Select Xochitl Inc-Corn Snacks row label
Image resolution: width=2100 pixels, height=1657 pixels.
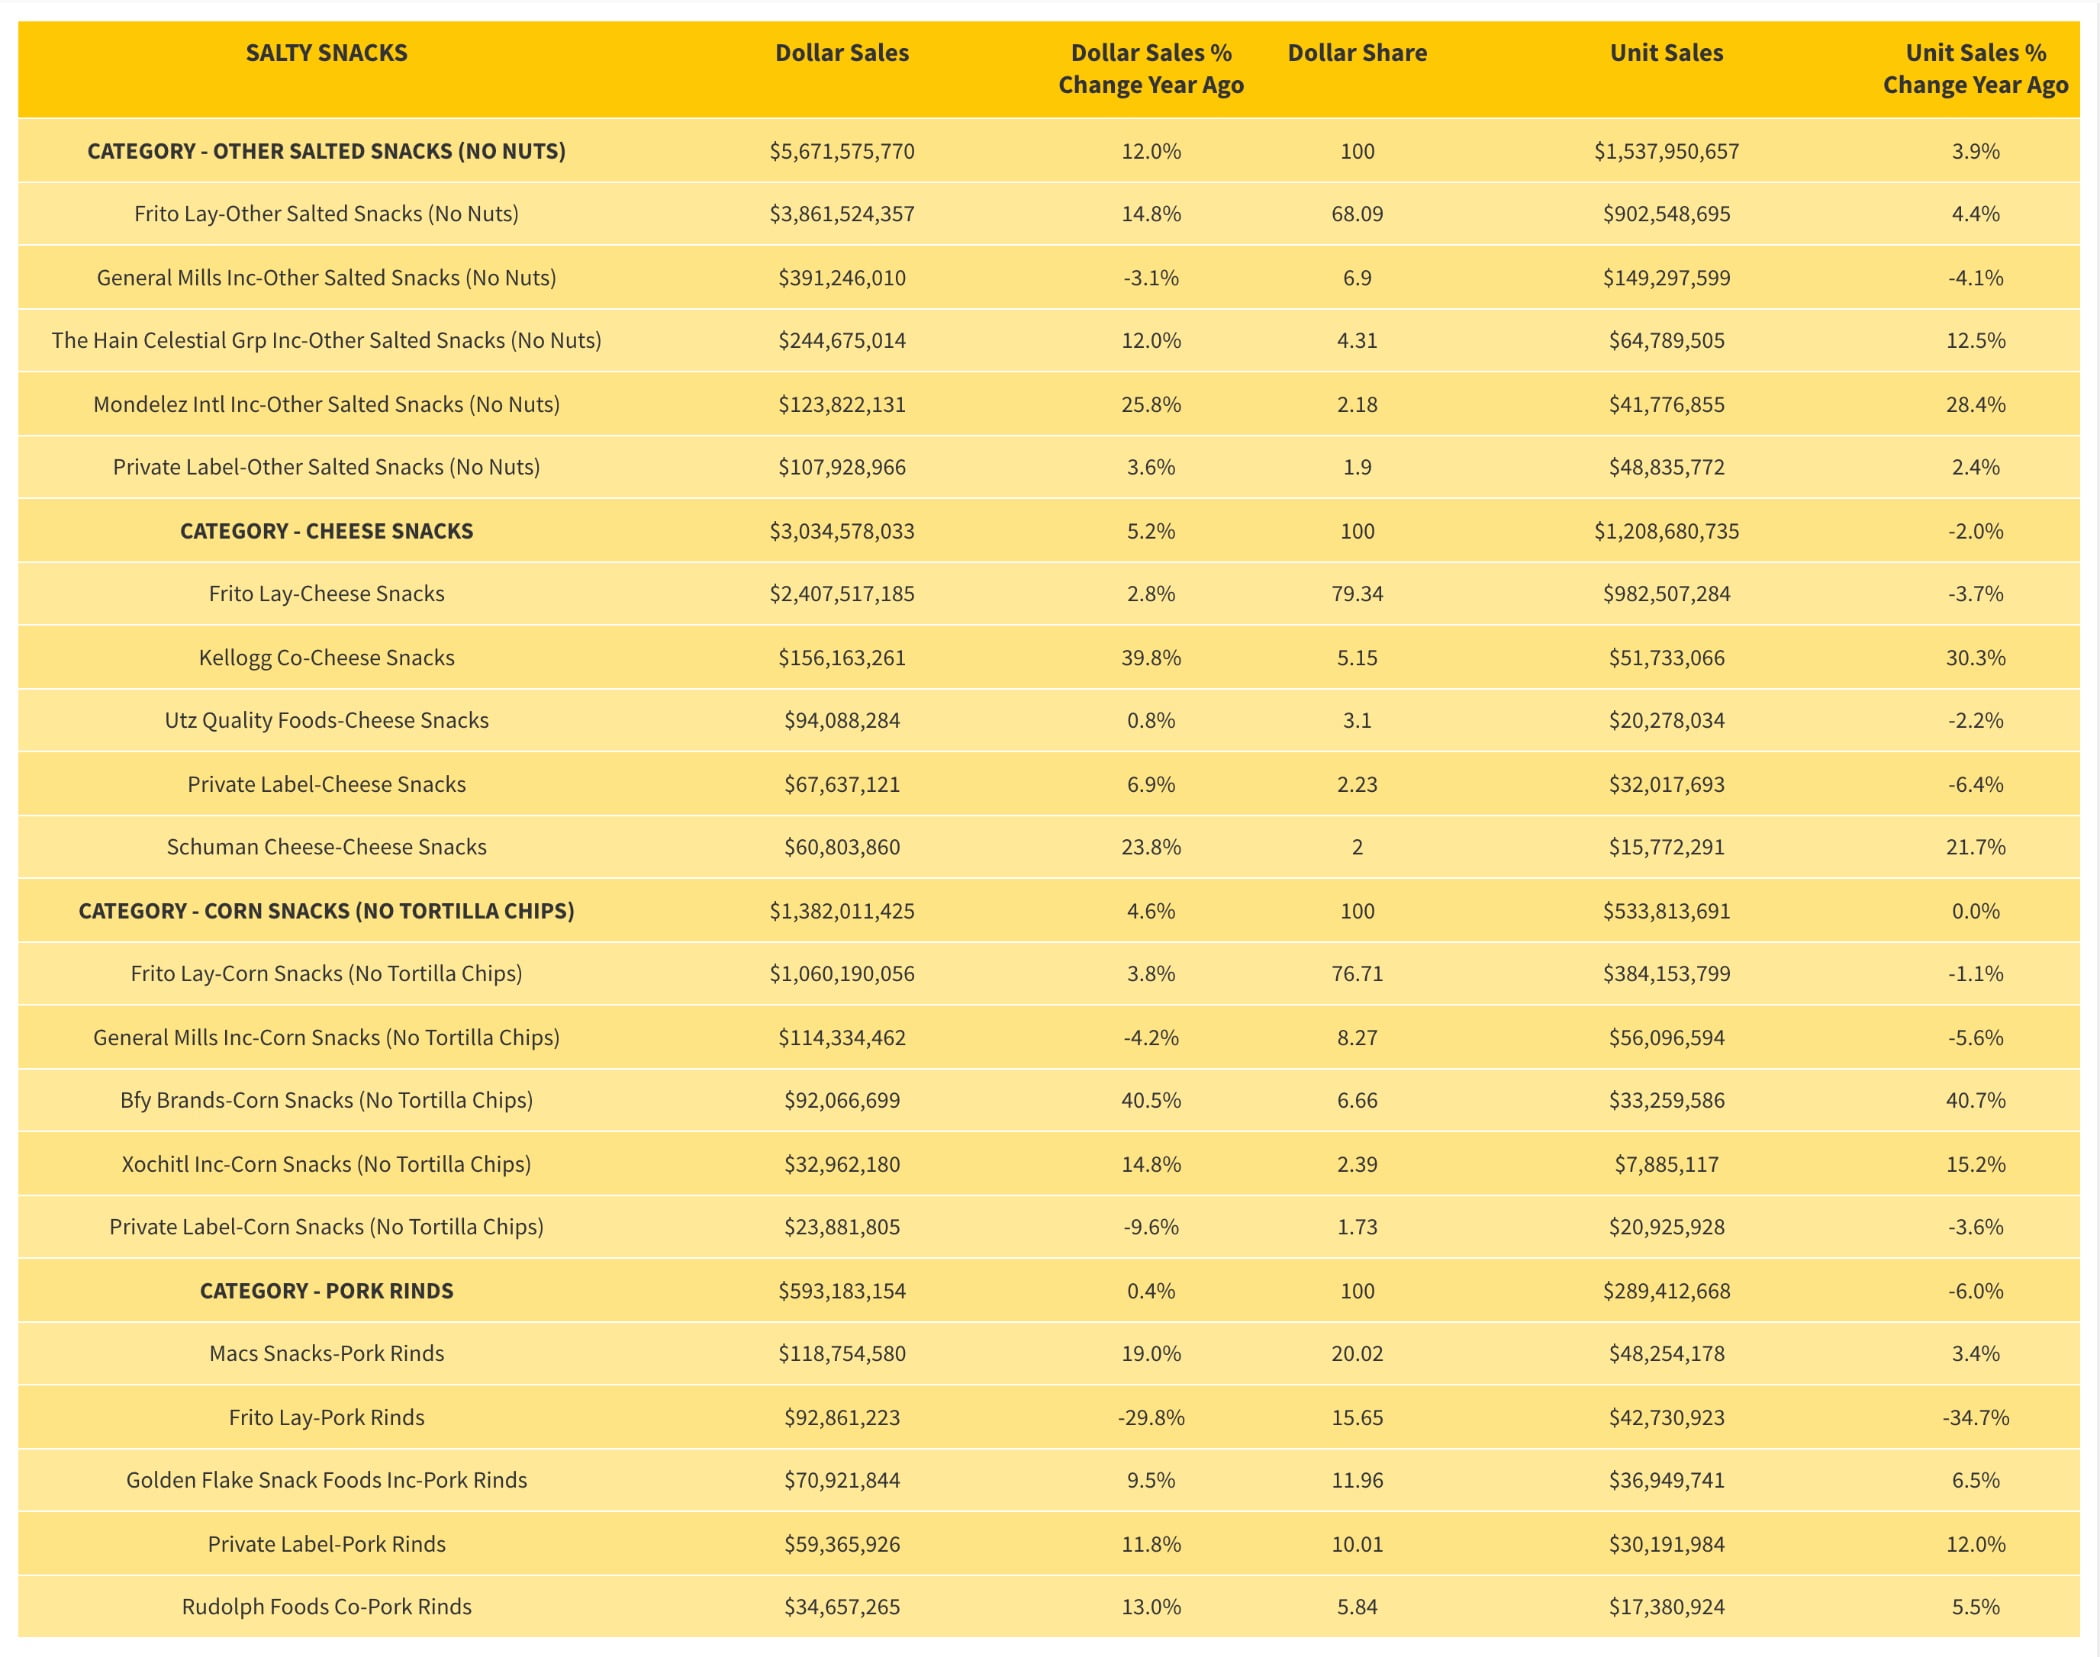point(326,1165)
